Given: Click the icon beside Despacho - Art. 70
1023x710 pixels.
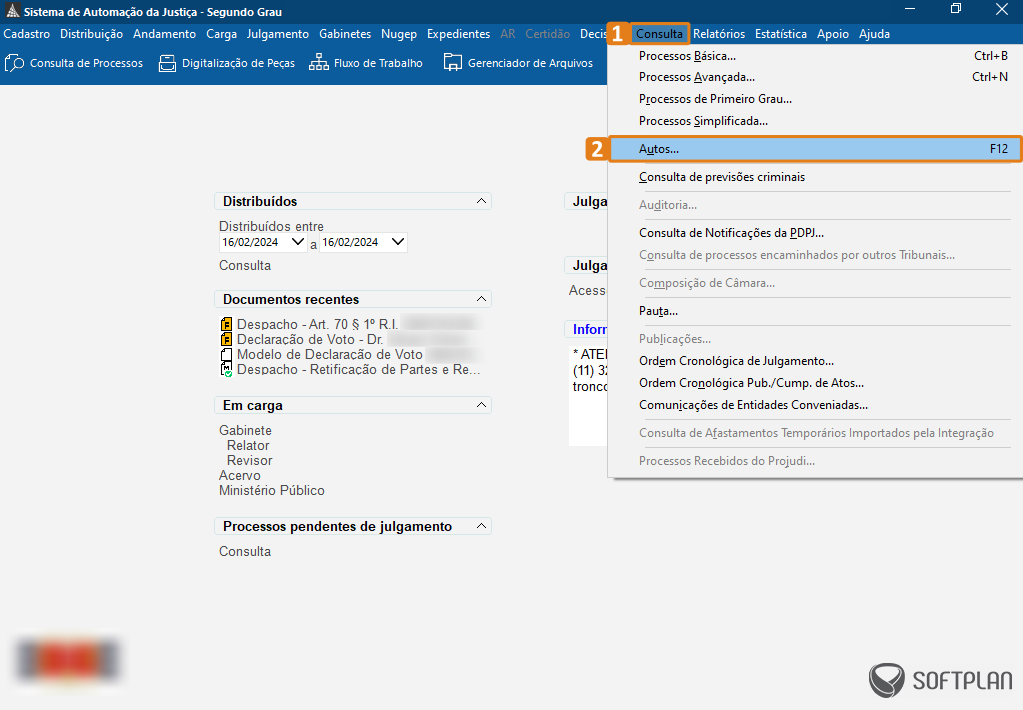Looking at the screenshot, I should click(226, 324).
